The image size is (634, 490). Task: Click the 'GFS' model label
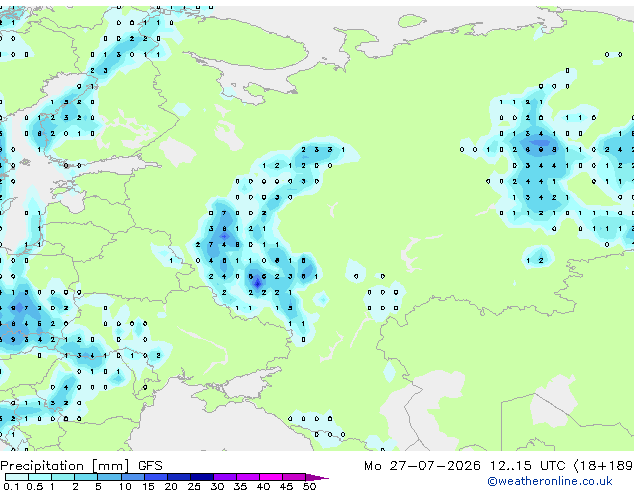point(150,466)
